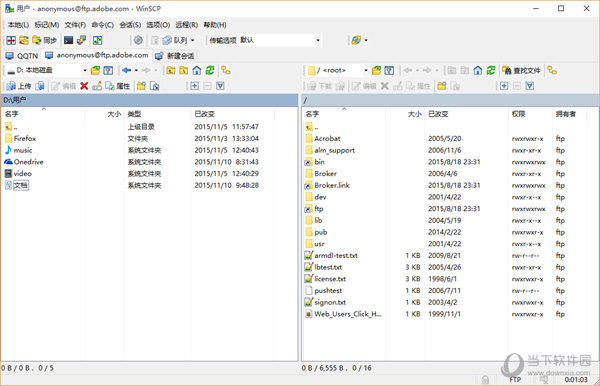Open the 命令(C) menu
Viewport: 600px width, 386px height.
[103, 25]
